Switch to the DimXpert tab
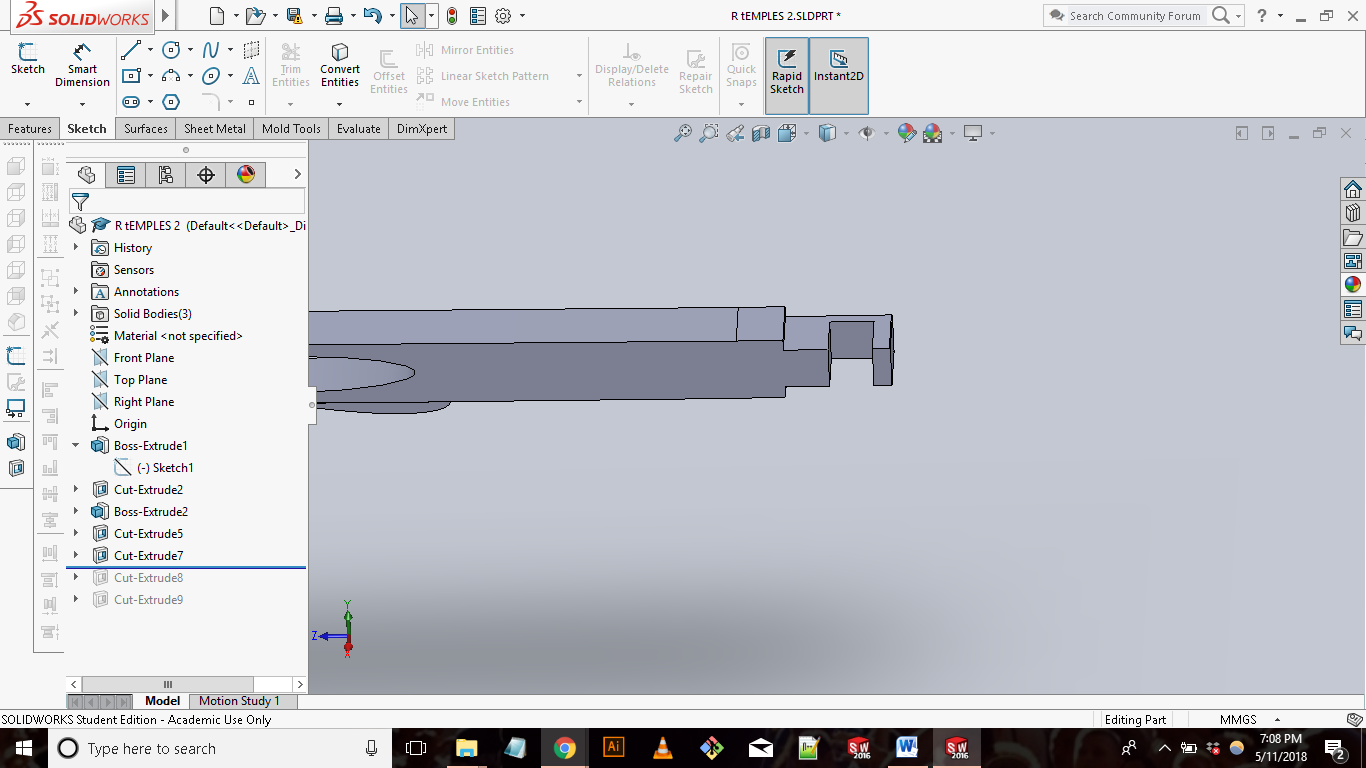This screenshot has width=1366, height=768. tap(422, 129)
